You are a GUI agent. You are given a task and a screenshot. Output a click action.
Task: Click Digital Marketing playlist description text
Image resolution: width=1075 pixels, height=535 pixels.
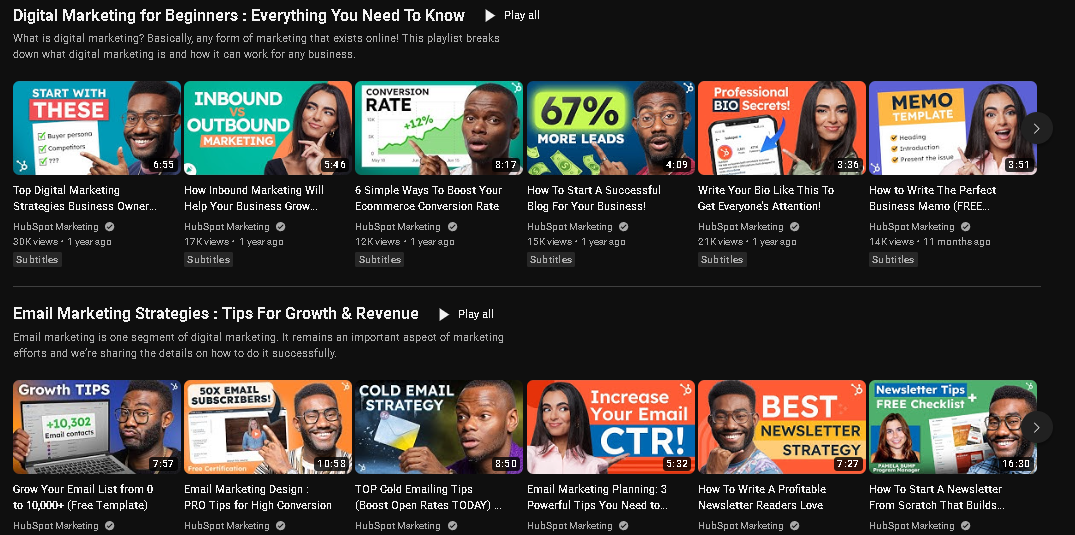[256, 46]
